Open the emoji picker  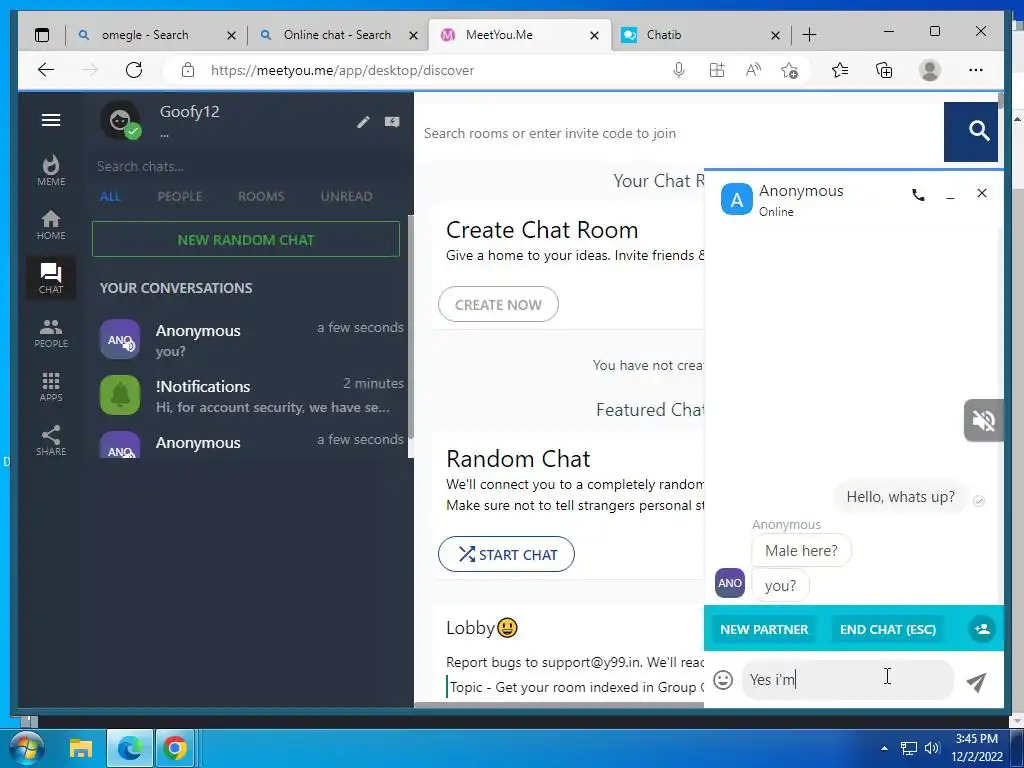(723, 680)
